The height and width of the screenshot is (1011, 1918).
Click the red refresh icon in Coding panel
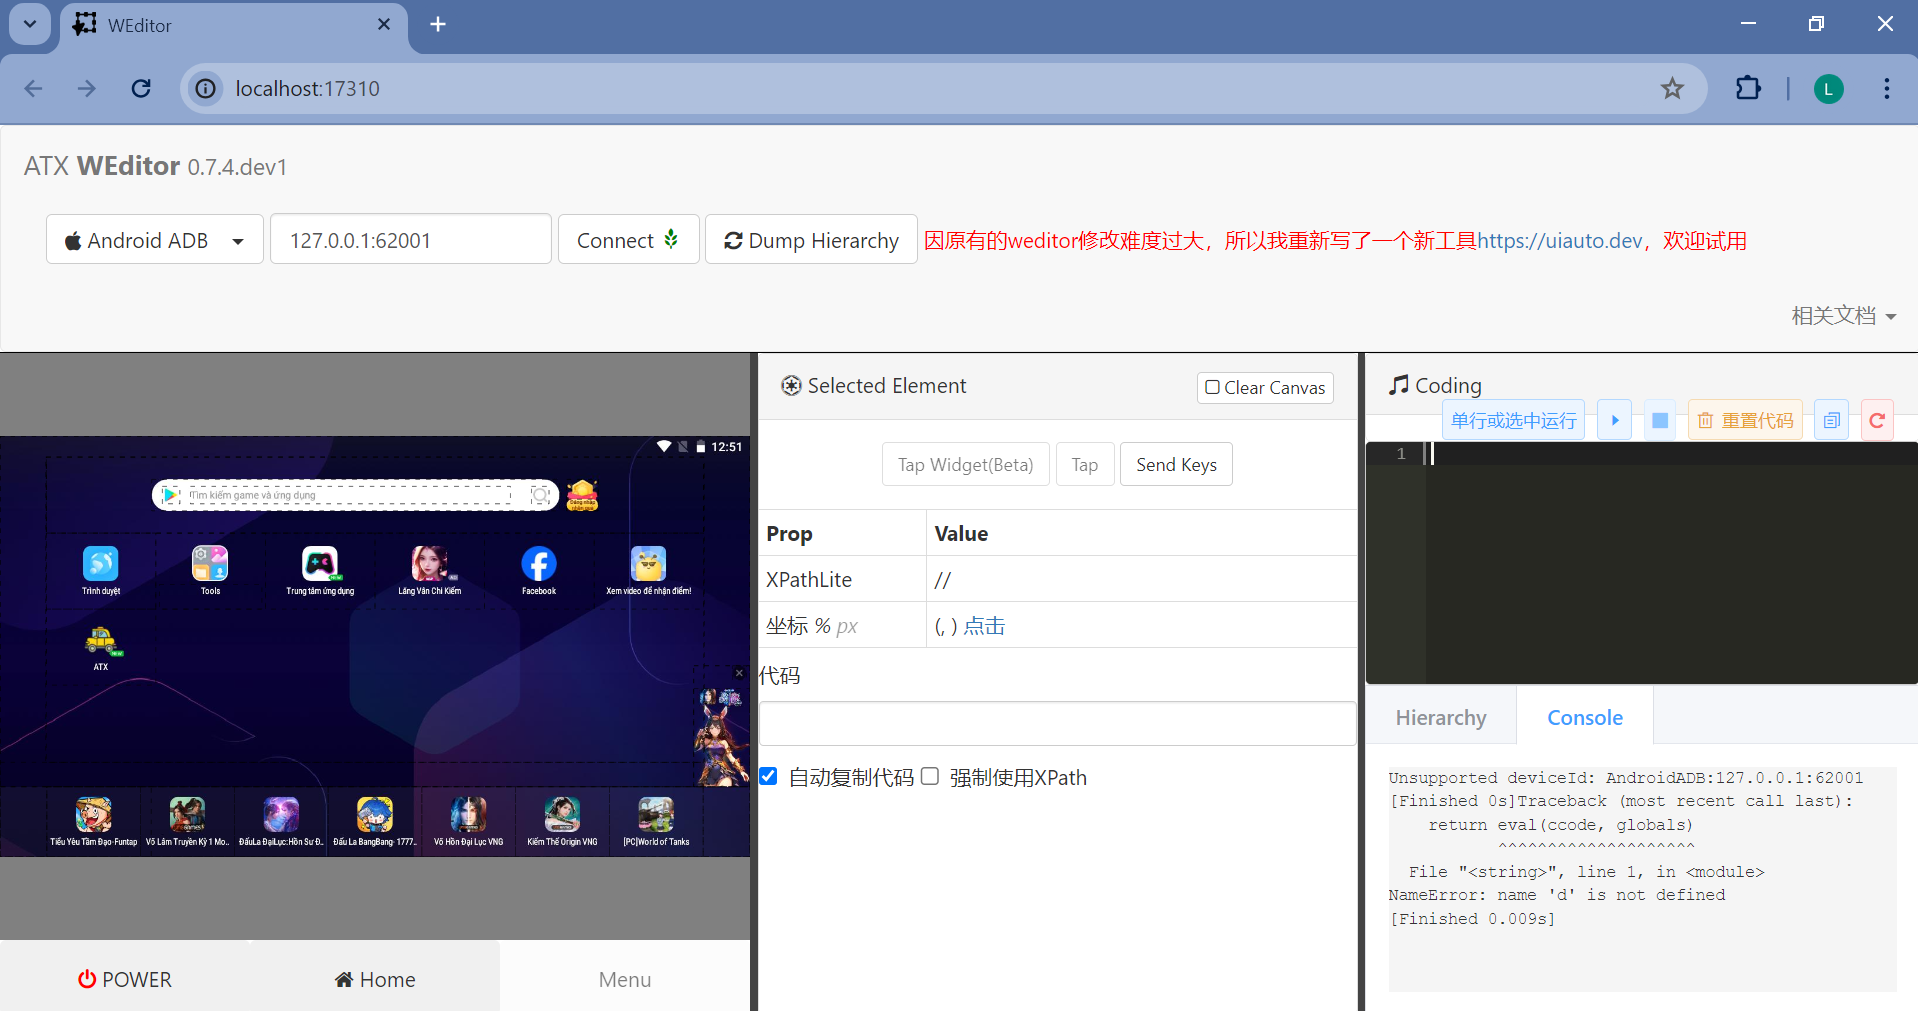point(1877,420)
